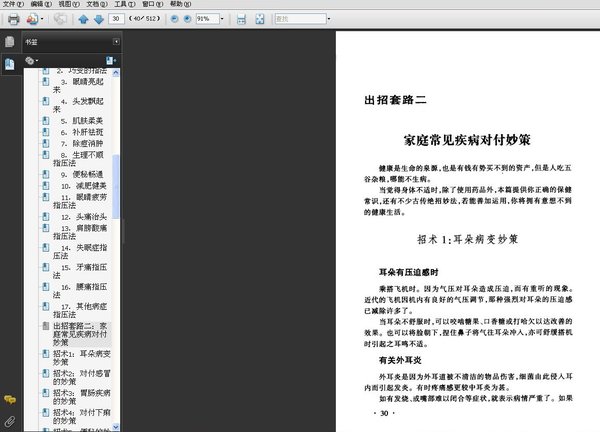
Task: Click the page number field showing 30
Action: pos(116,19)
